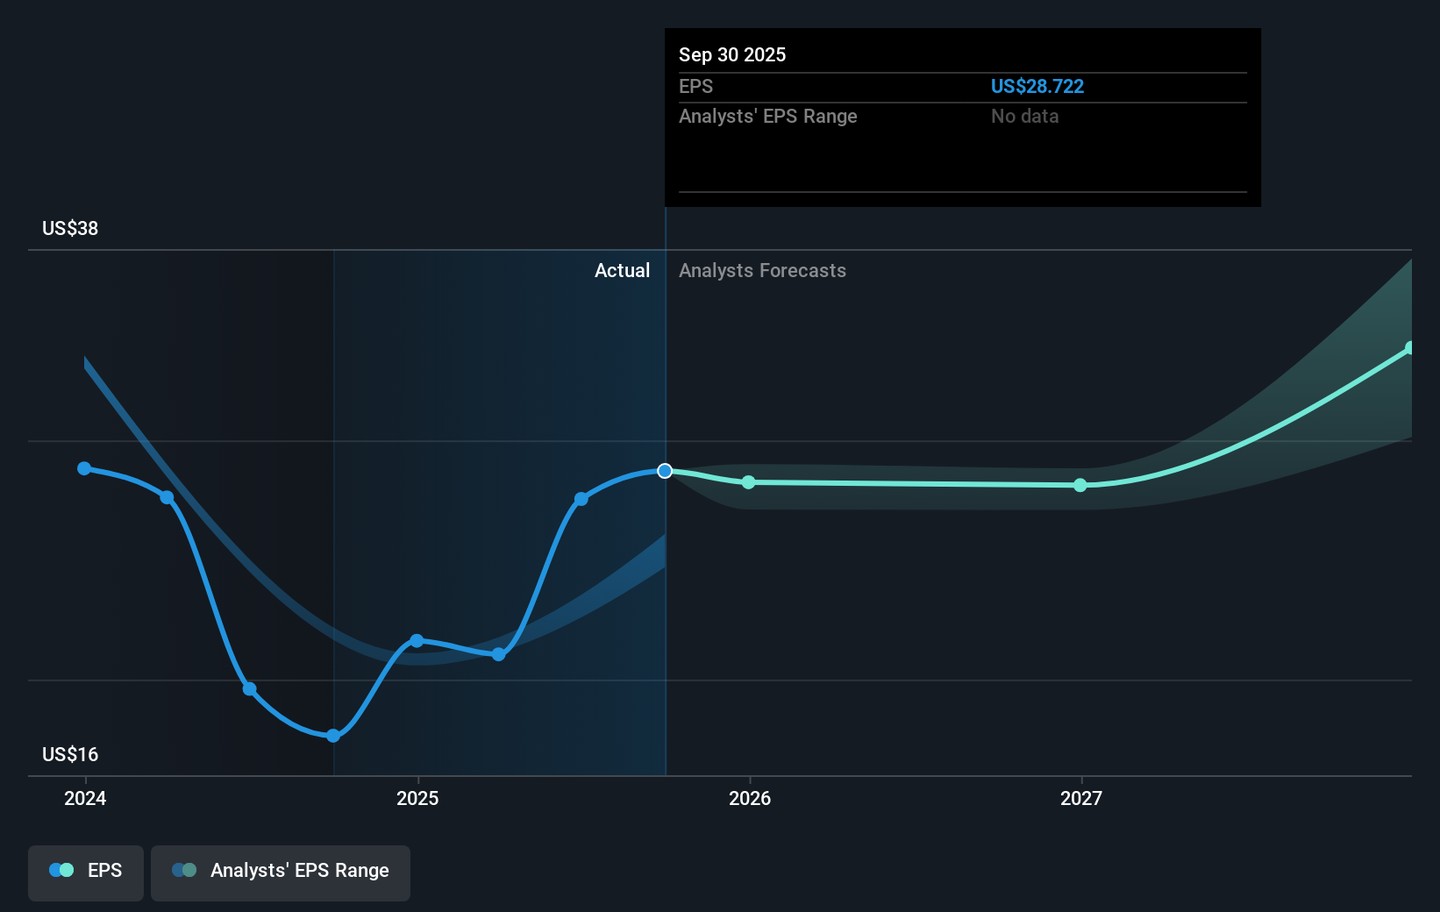This screenshot has width=1440, height=912.
Task: Select the forecast data point above 2026
Action: 749,482
